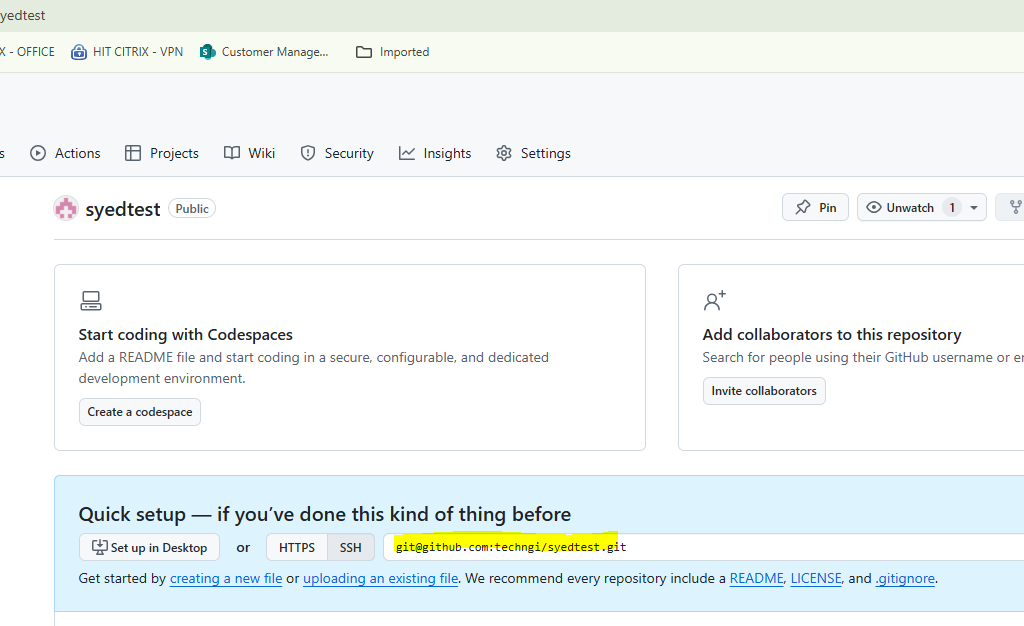This screenshot has width=1024, height=626.
Task: Open the repository Settings tab
Action: click(x=534, y=153)
